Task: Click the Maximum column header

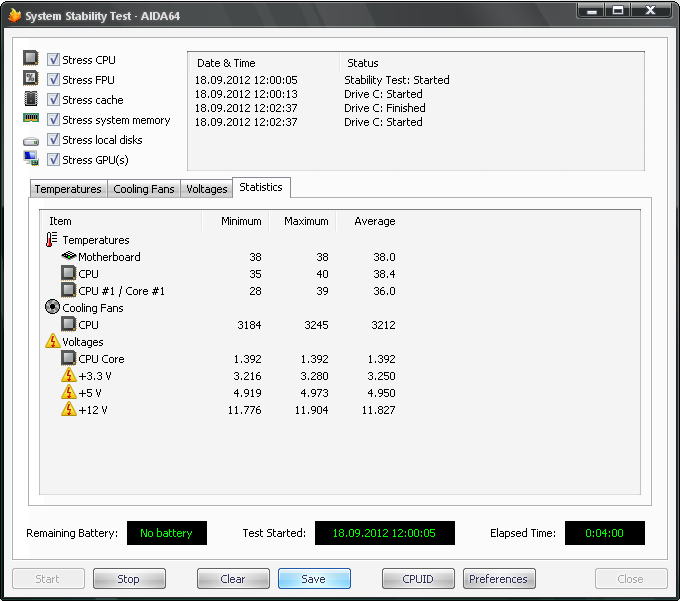Action: click(302, 221)
